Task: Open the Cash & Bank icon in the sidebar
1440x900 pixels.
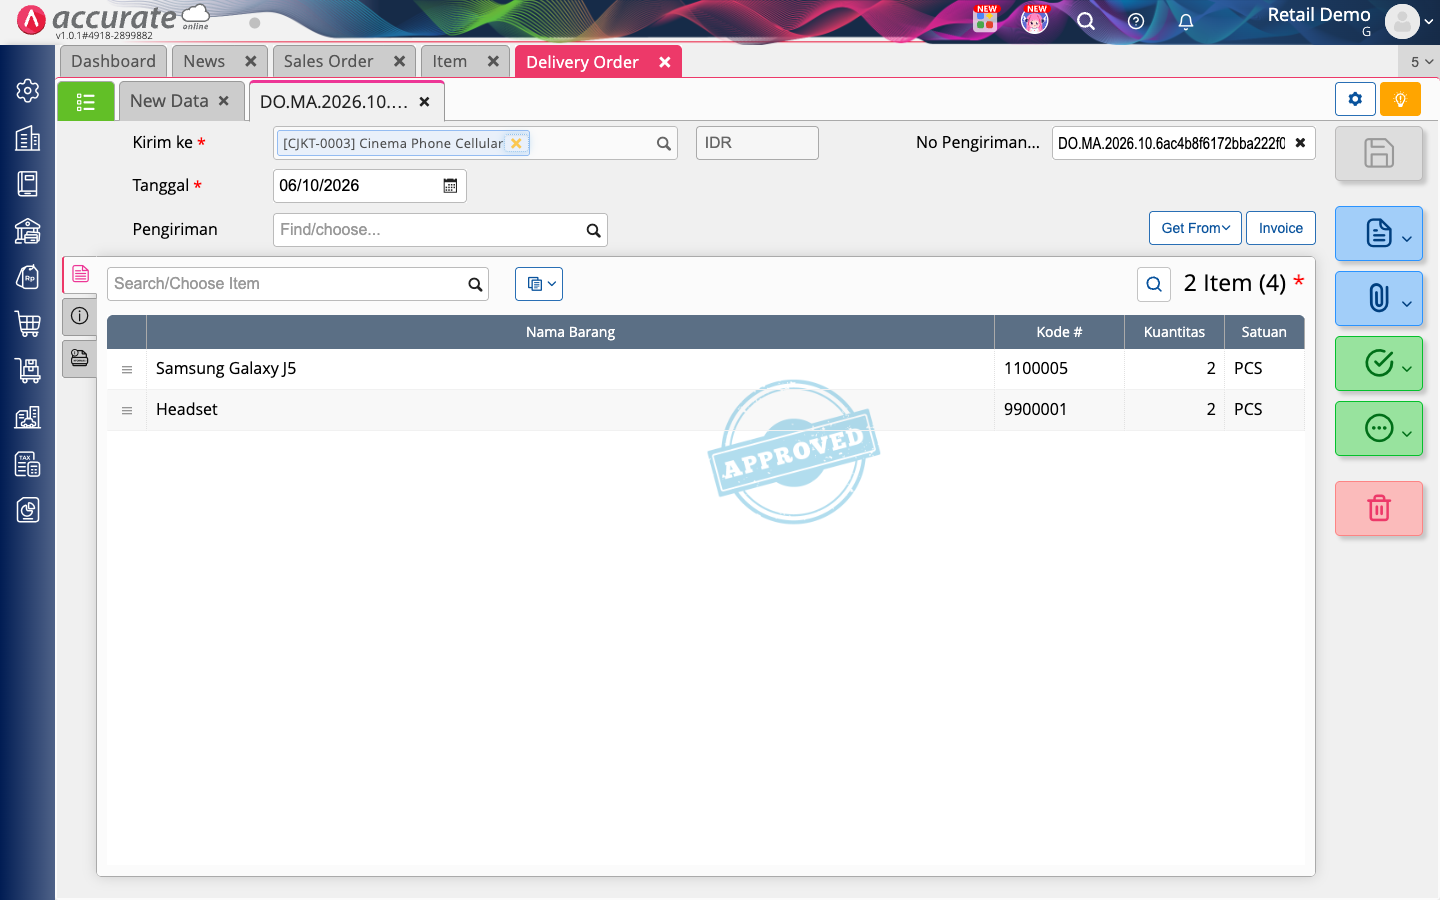Action: point(28,231)
